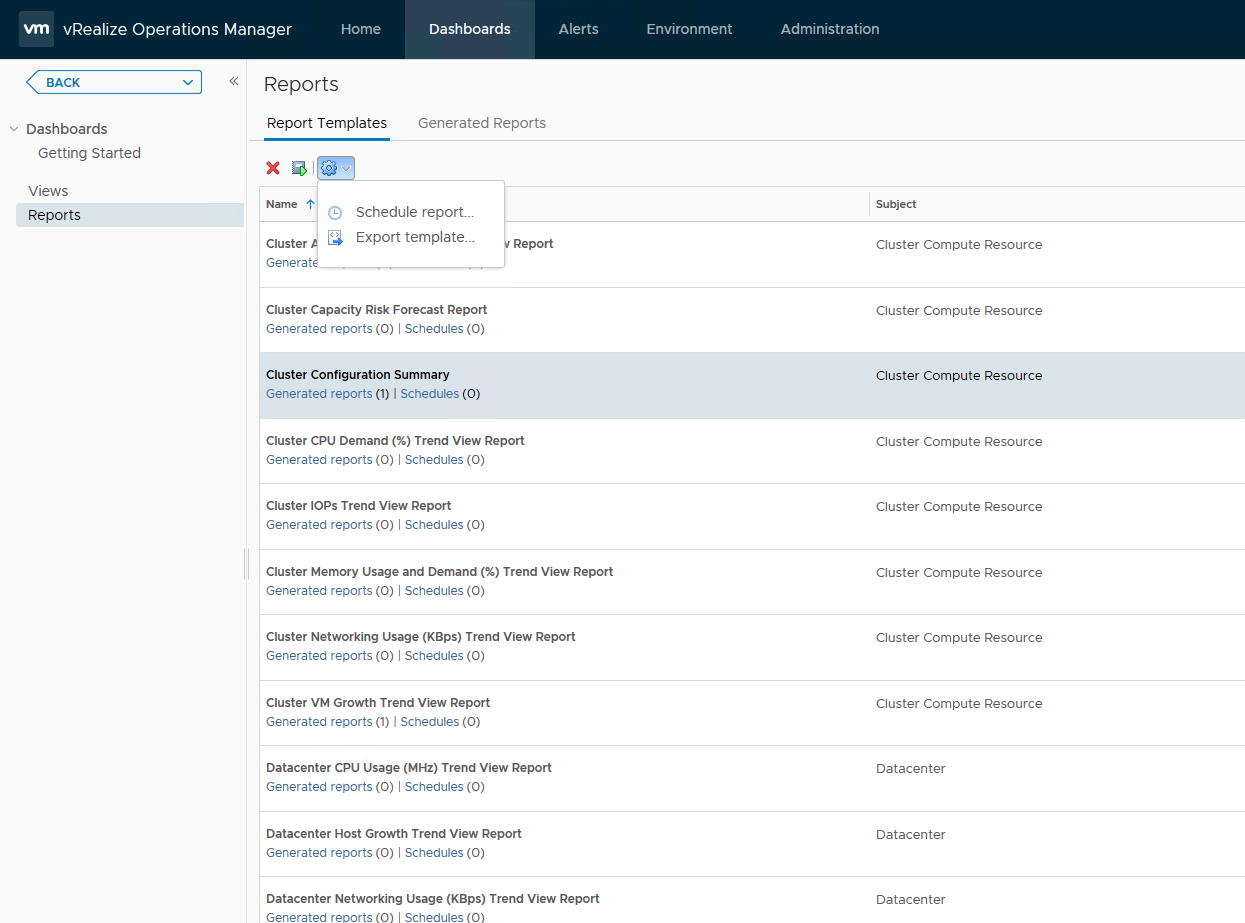Open Generated reports for Datacenter Host Growth
This screenshot has width=1245, height=923.
(x=319, y=853)
